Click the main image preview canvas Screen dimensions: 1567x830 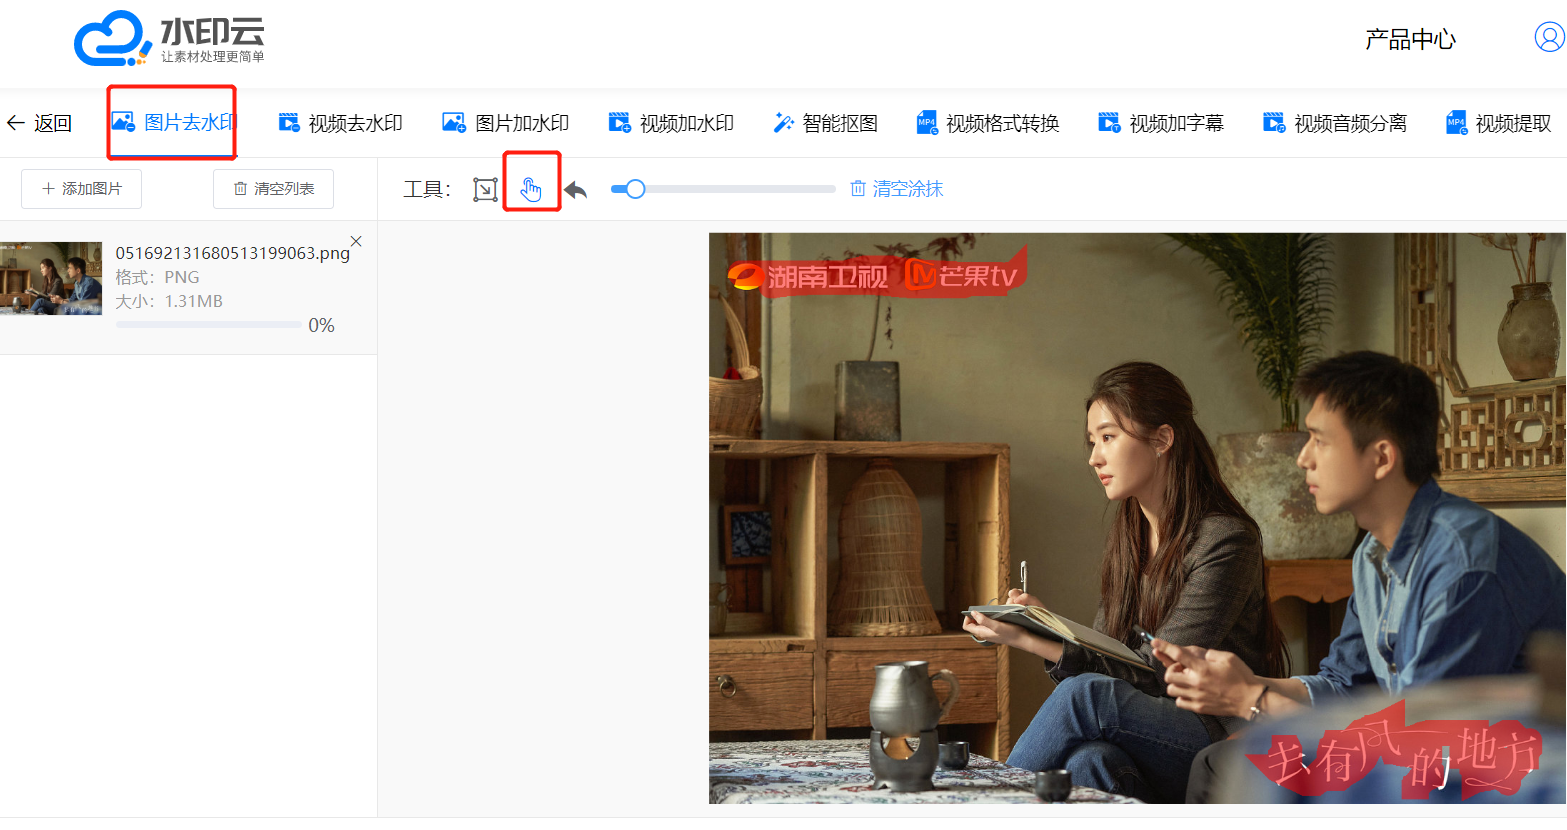1137,518
